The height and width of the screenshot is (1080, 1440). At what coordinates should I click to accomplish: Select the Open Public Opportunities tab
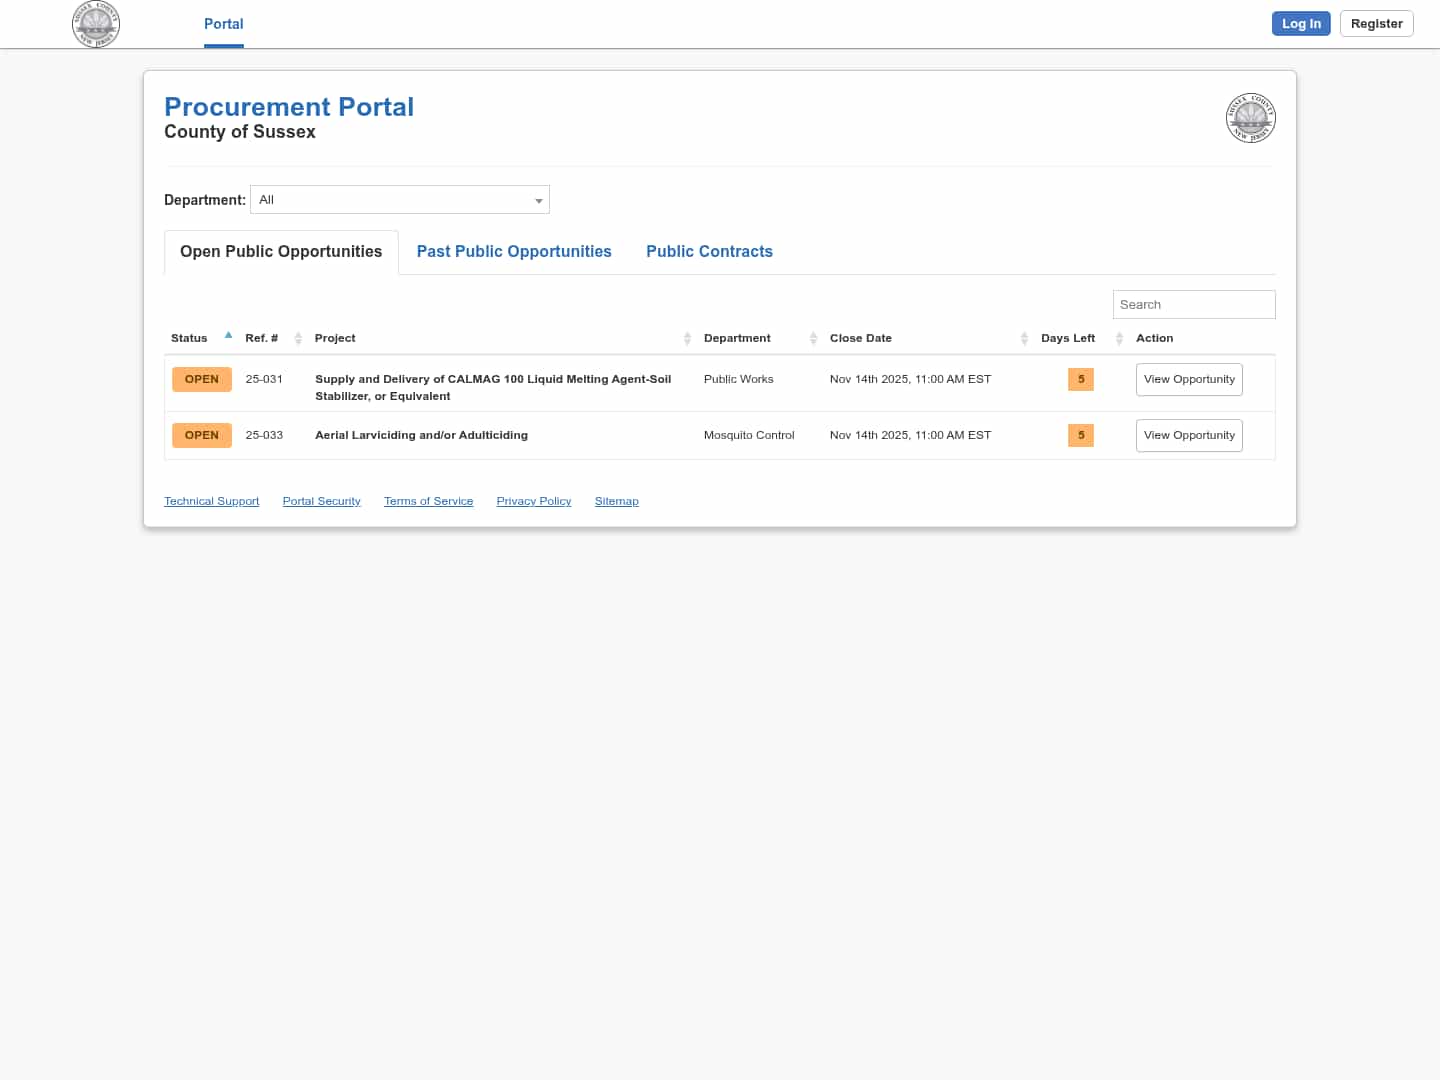pos(281,252)
